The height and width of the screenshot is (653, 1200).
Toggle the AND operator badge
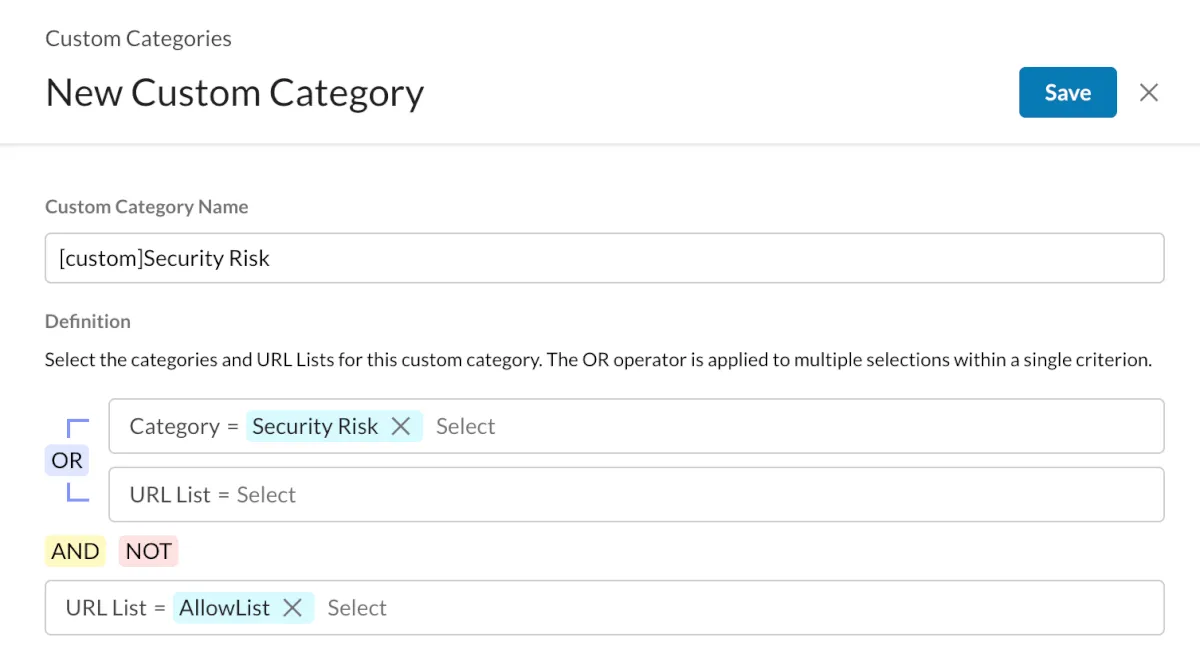(75, 551)
